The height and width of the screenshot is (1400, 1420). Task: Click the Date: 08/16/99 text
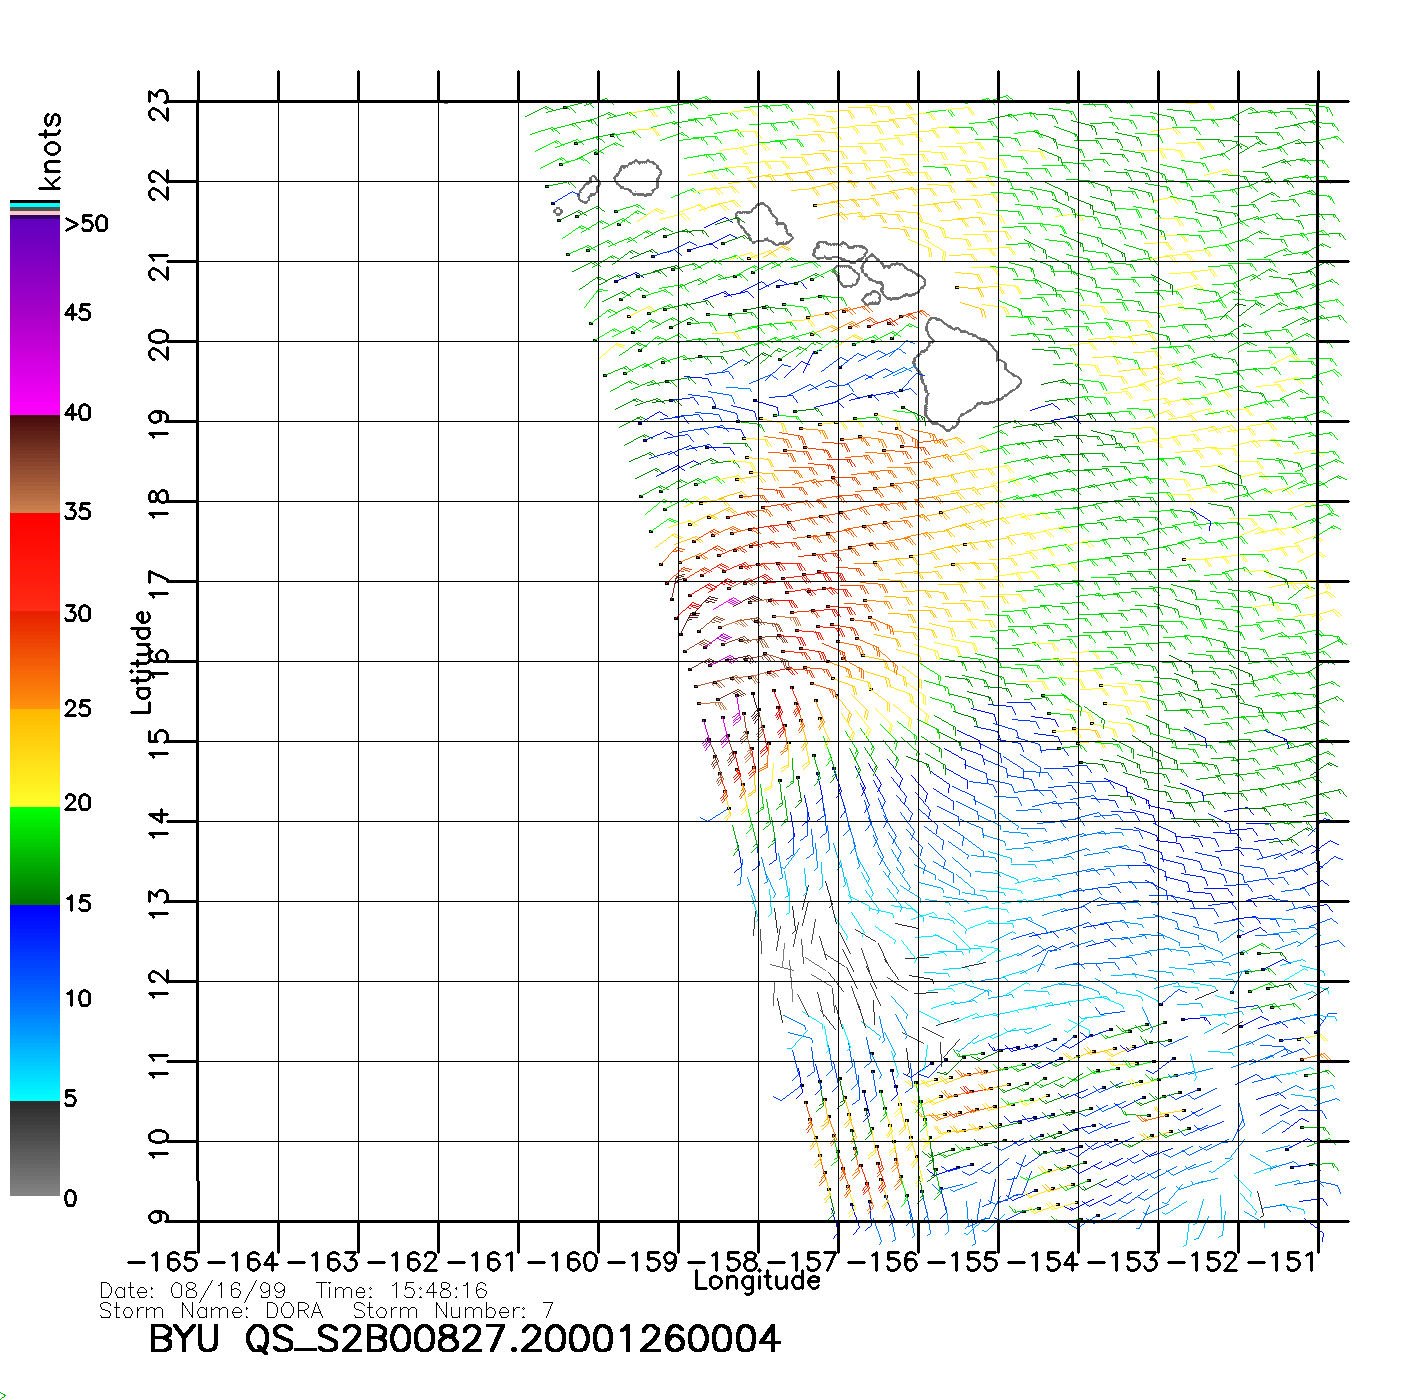point(193,1290)
